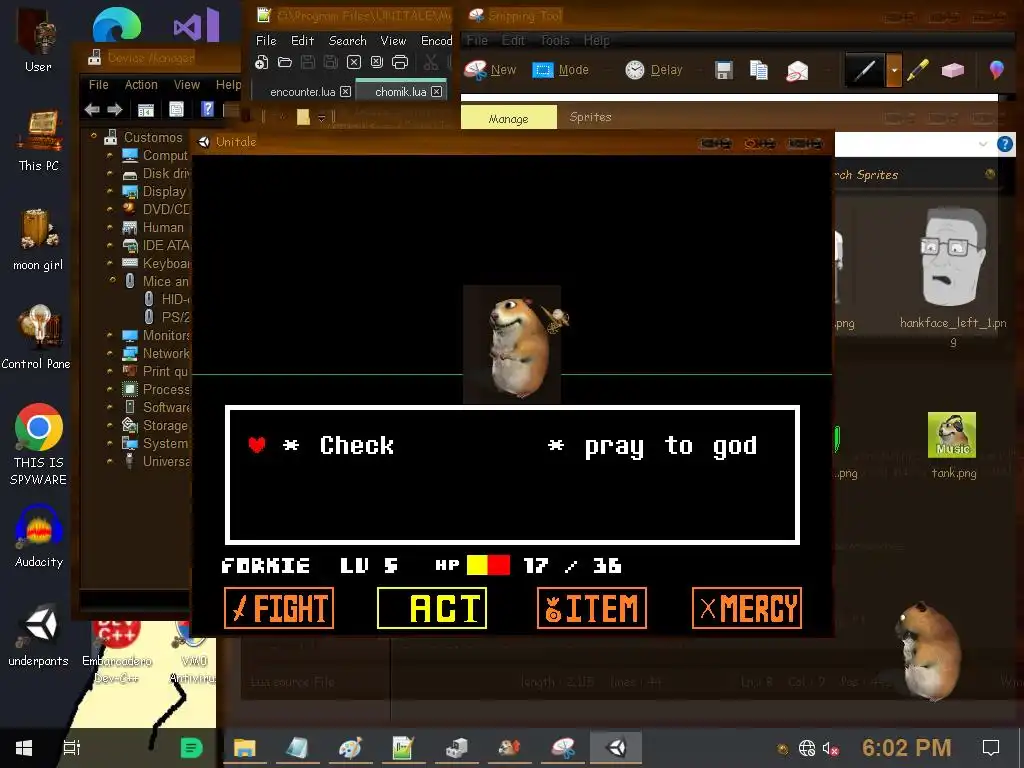
Task: Expand Disk drives node
Action: pyautogui.click(x=110, y=174)
